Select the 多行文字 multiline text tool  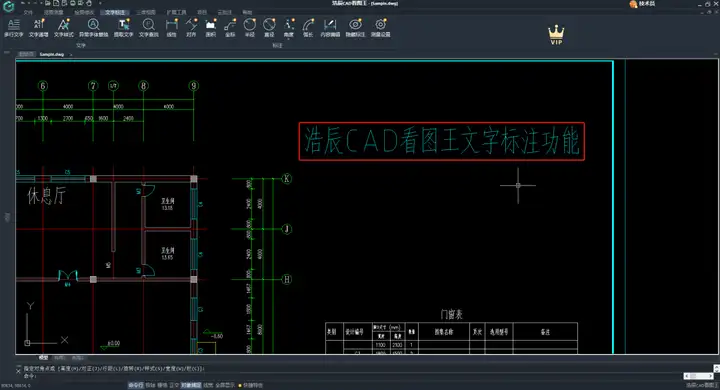[13, 28]
